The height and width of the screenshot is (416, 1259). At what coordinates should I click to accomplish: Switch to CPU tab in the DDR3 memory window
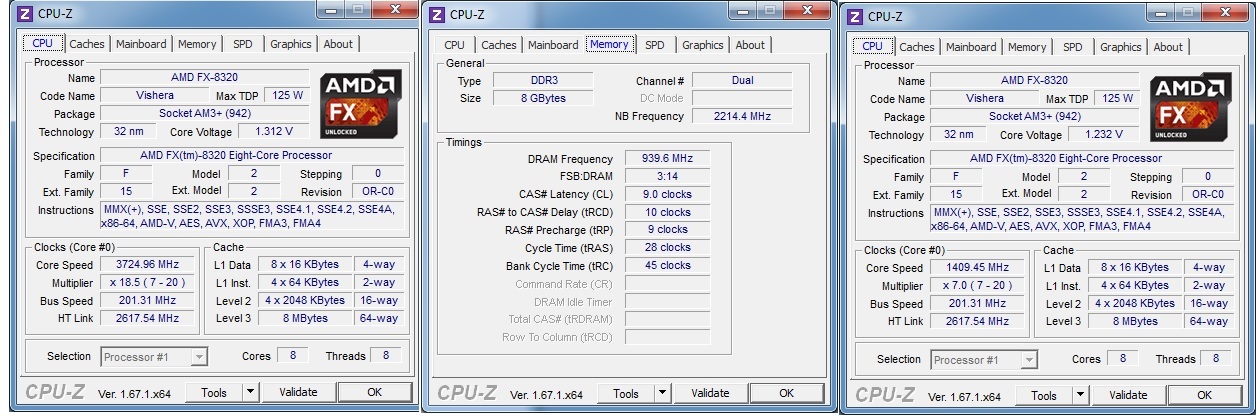(x=455, y=45)
